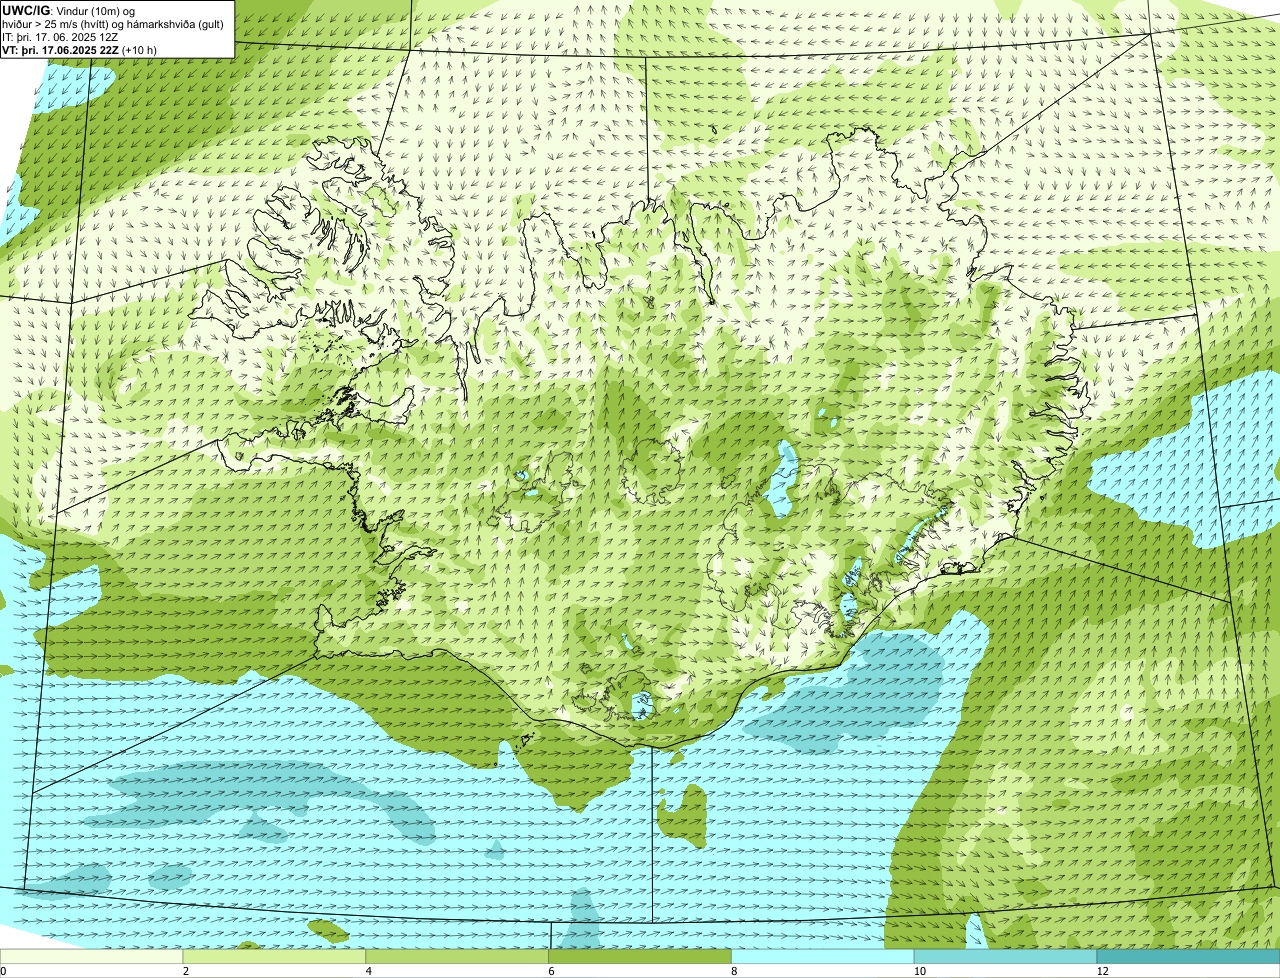1280x978 pixels.
Task: Click the darkest teal swatch above 12 m/s
Action: [x=1189, y=956]
